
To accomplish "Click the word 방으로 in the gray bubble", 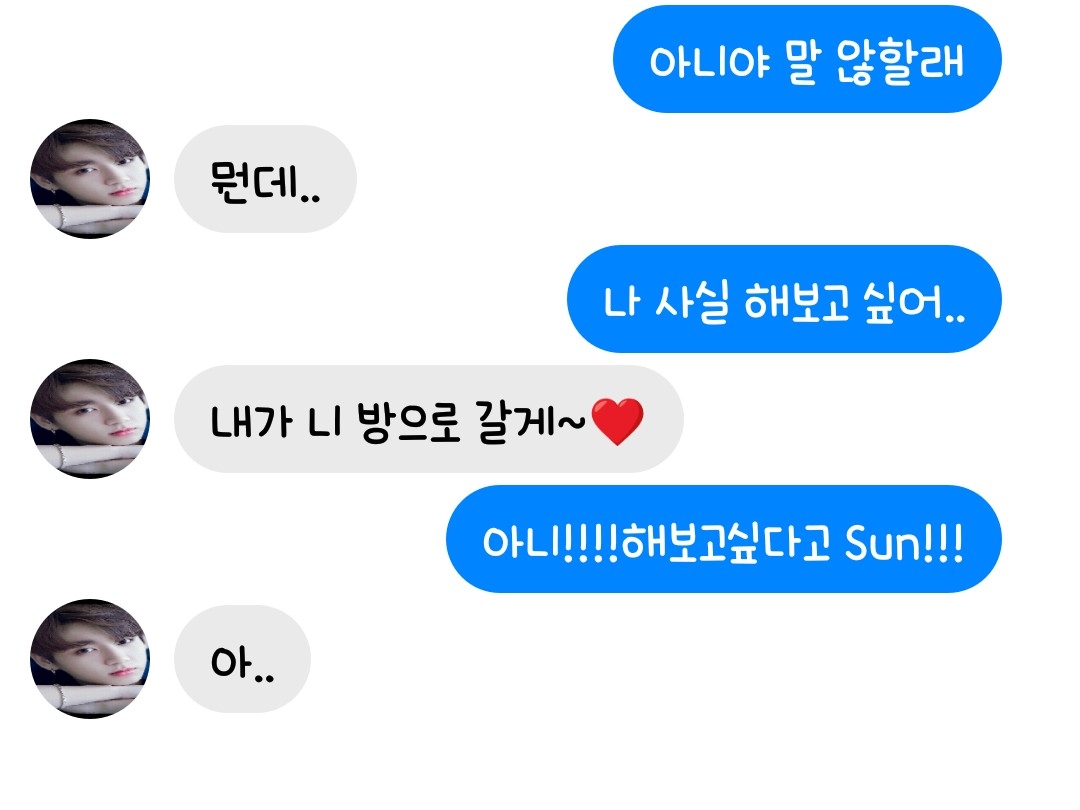I will [408, 422].
